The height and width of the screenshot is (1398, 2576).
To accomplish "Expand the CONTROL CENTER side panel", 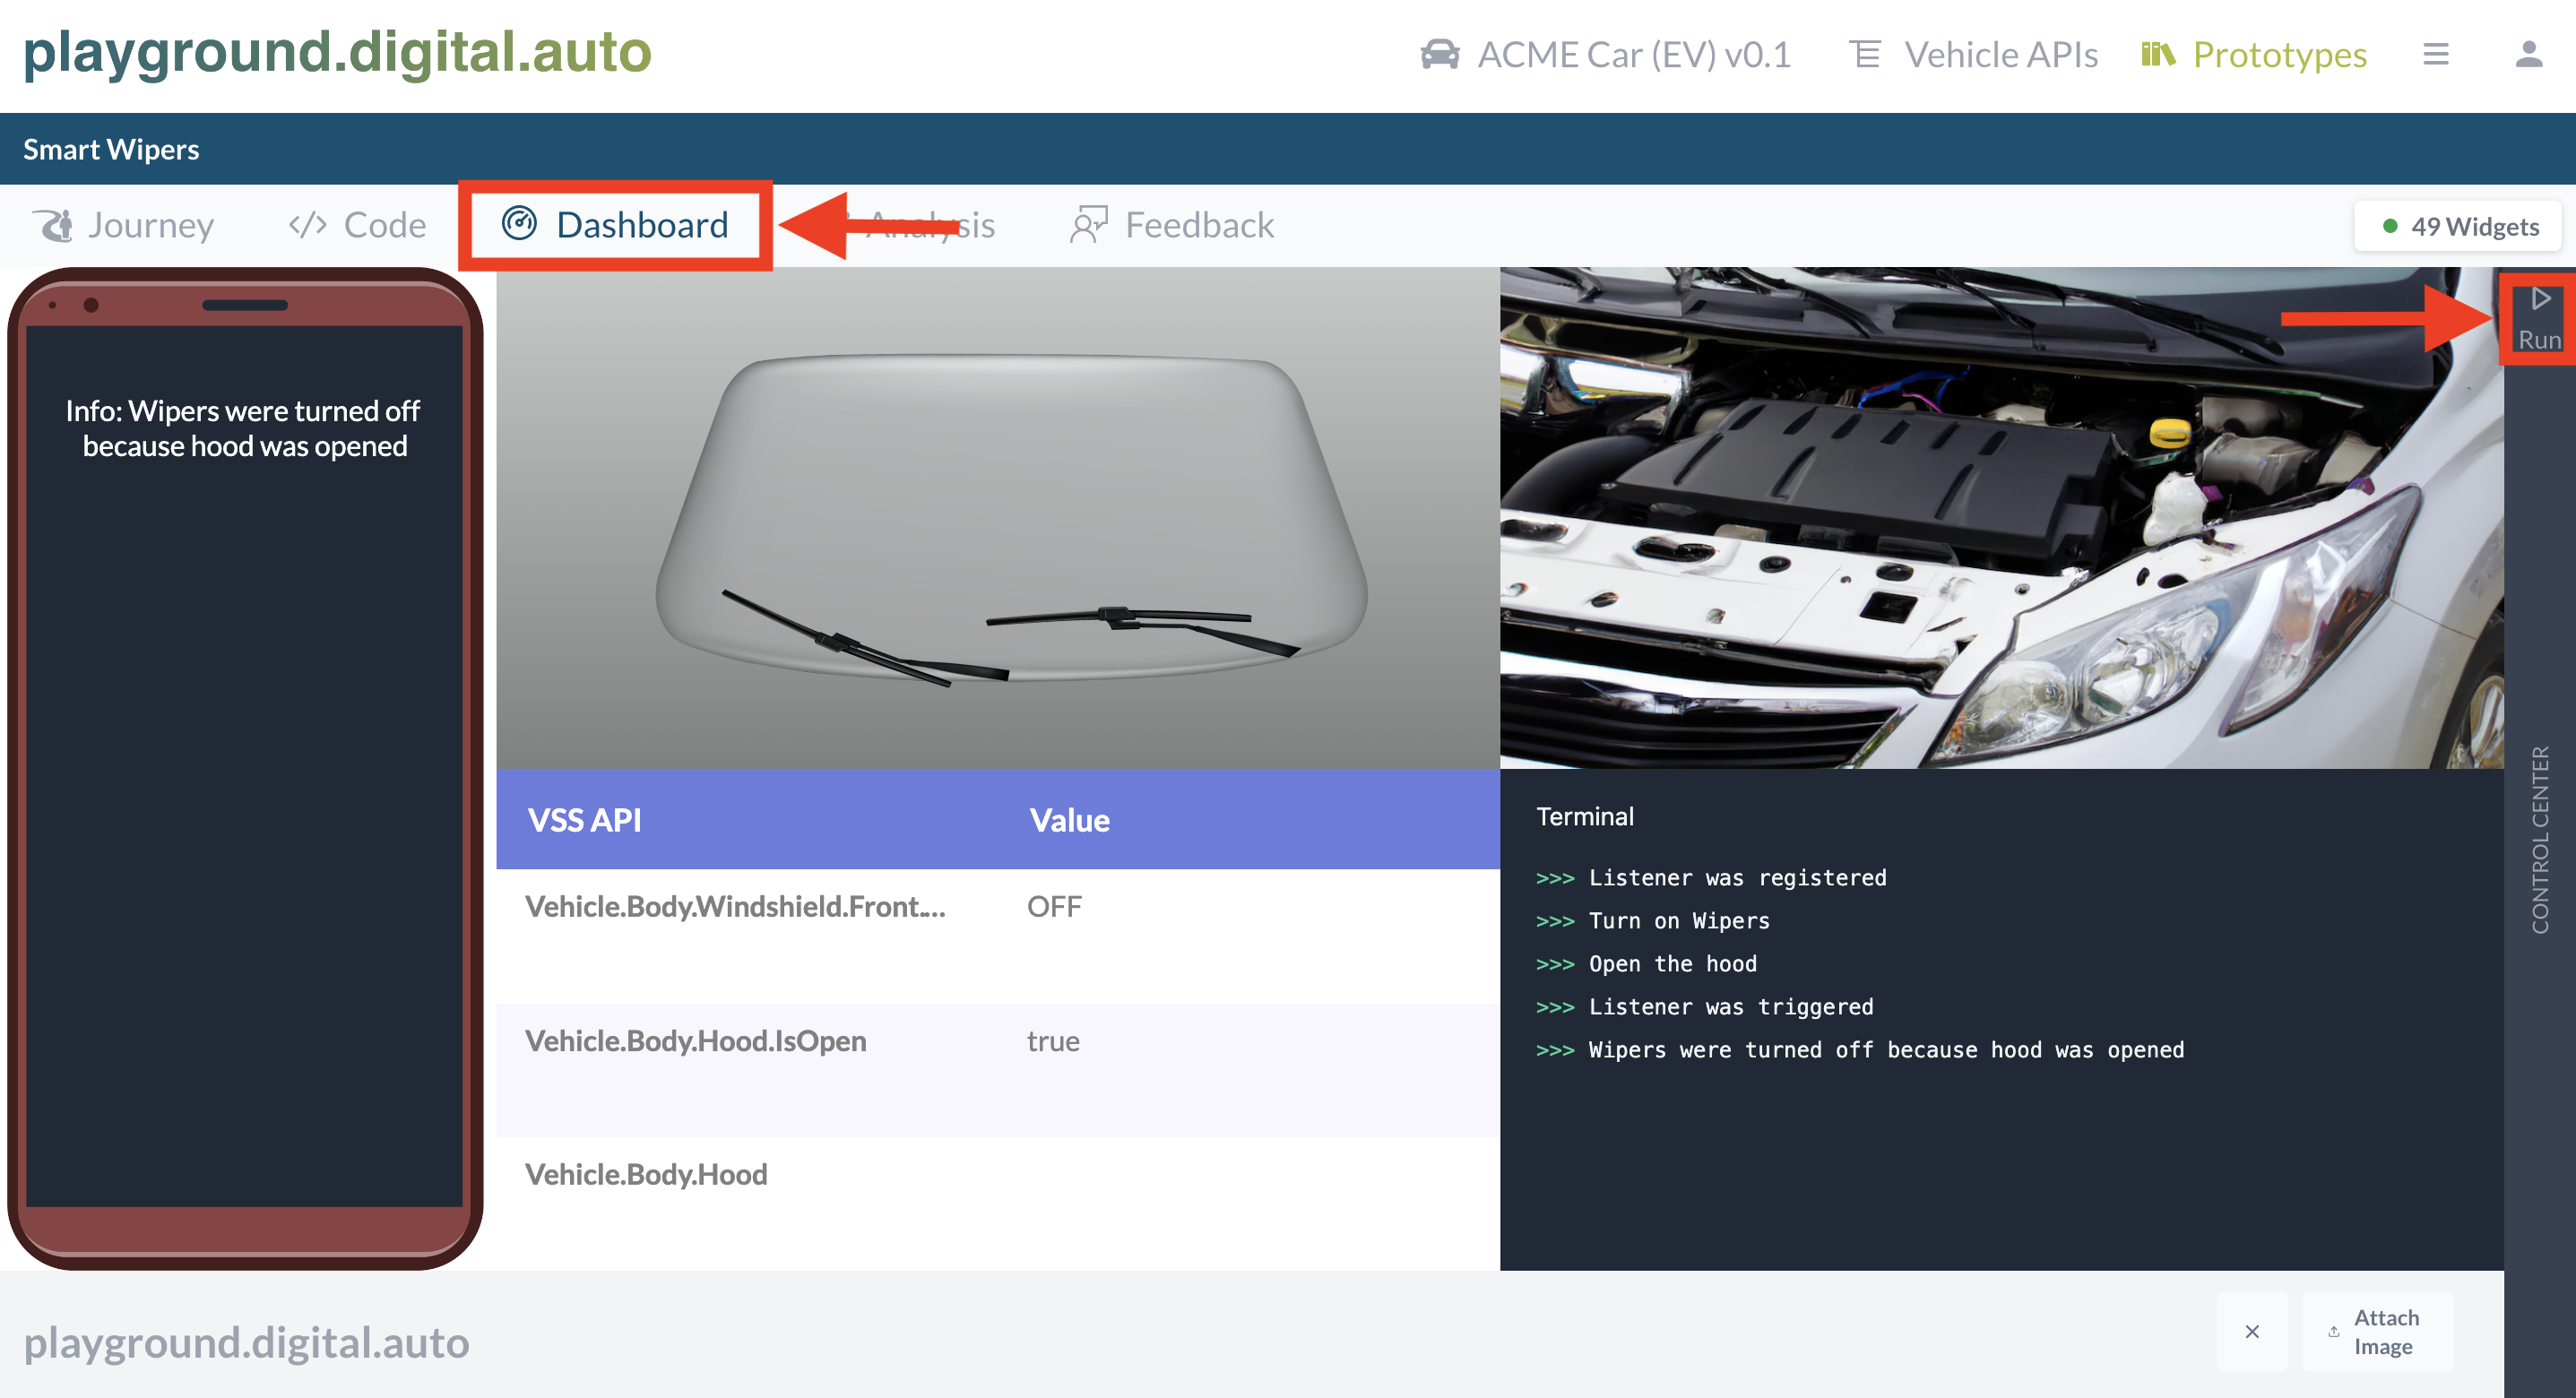I will 2539,840.
